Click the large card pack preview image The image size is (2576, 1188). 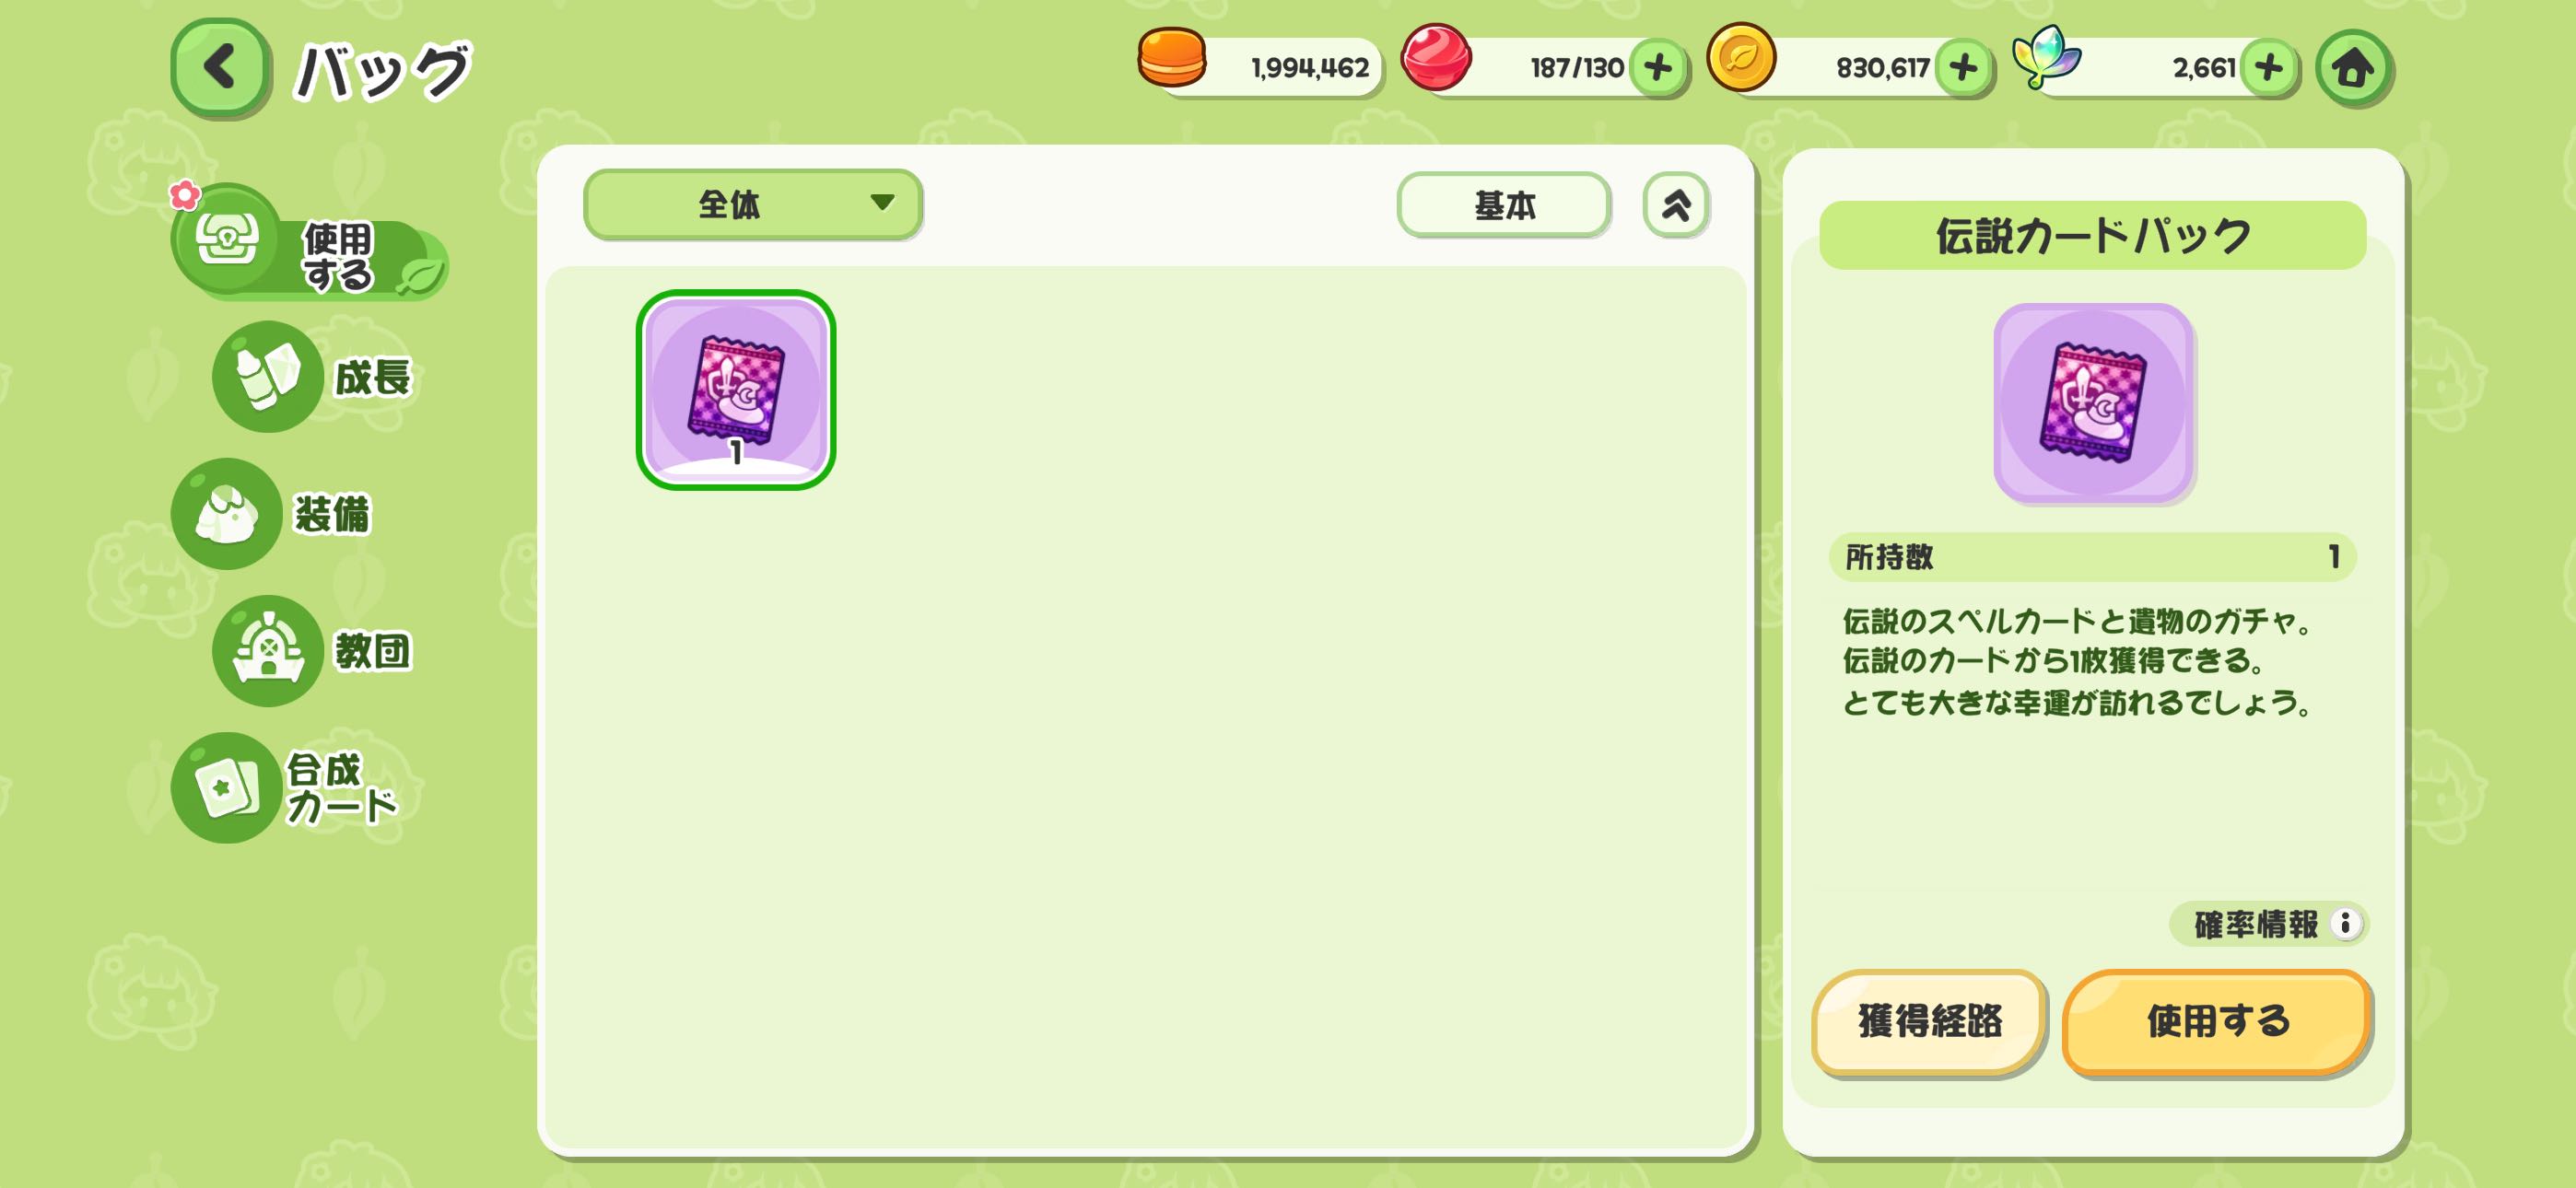[x=2093, y=402]
